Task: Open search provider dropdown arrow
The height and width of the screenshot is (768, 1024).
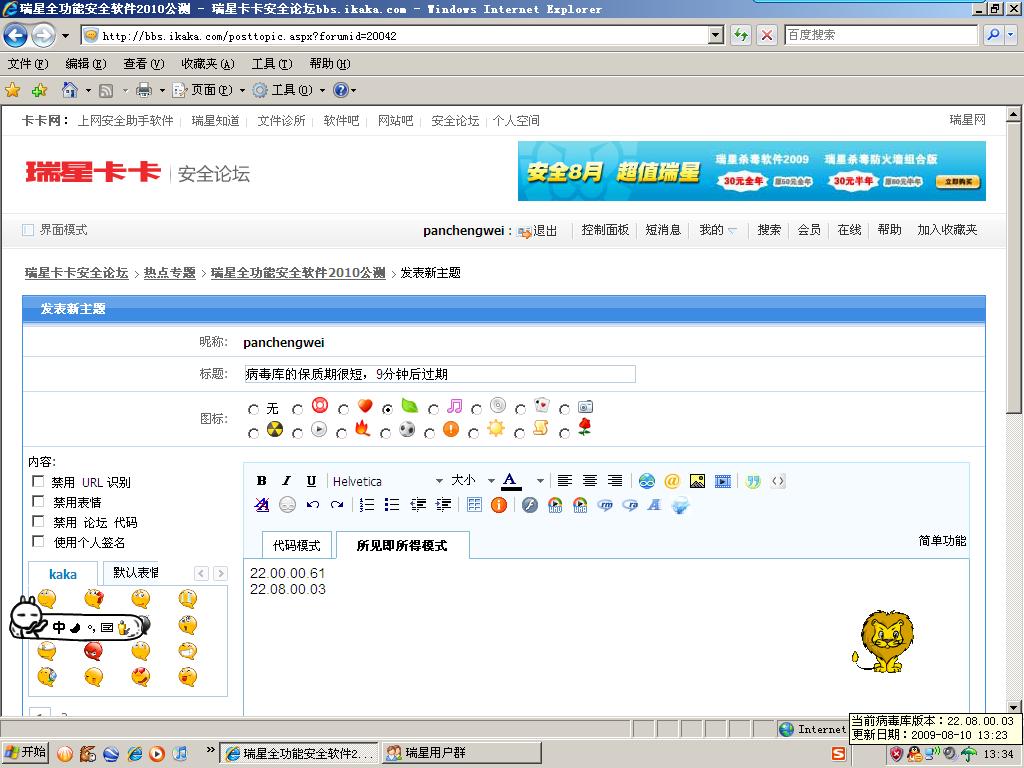Action: [x=1011, y=35]
